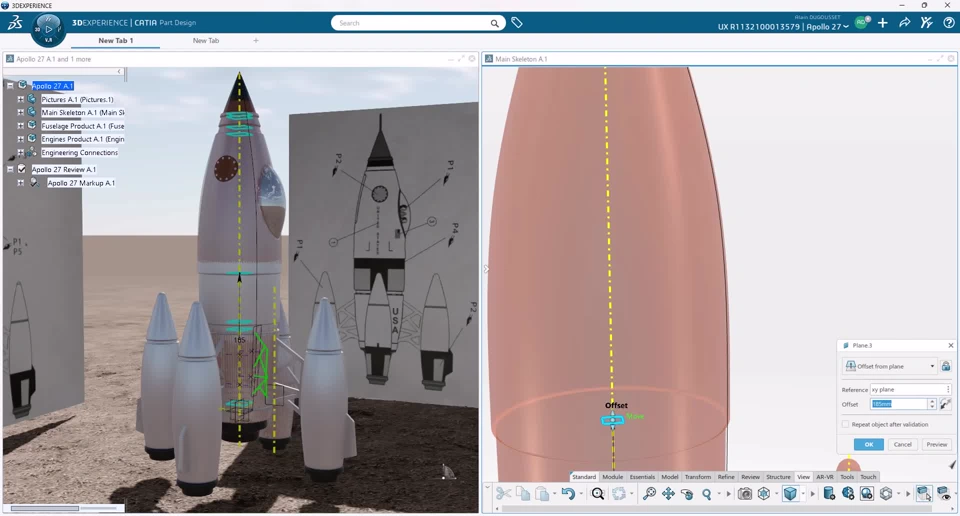Open the Tools toolbar tab
This screenshot has height=516, width=960.
click(847, 477)
